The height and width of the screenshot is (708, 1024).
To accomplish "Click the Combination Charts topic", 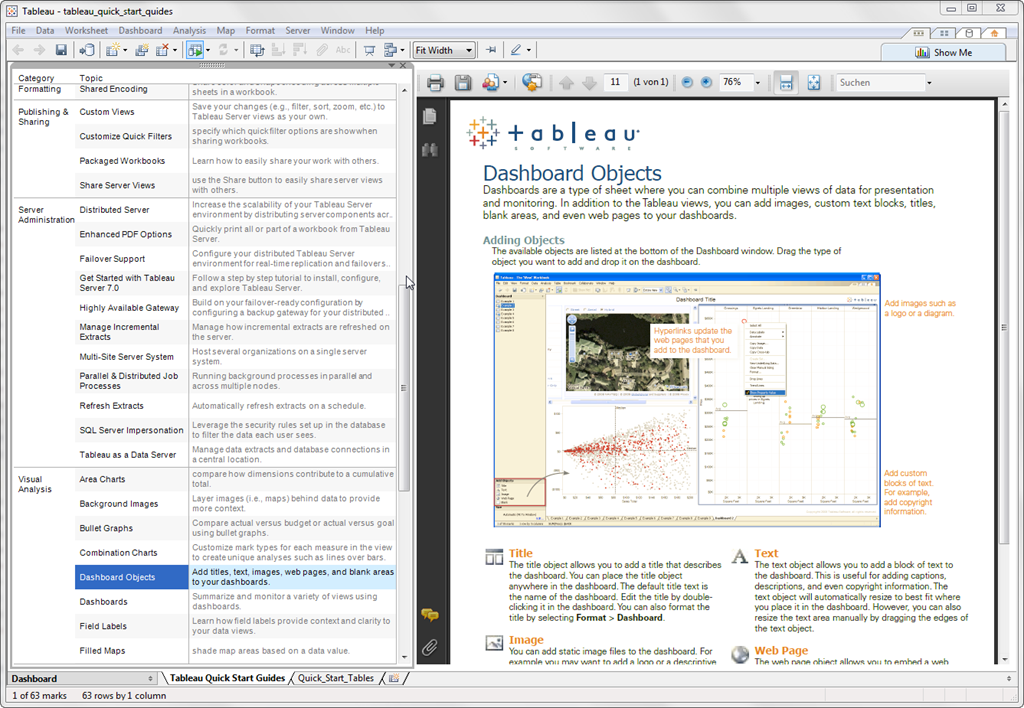I will pos(118,553).
